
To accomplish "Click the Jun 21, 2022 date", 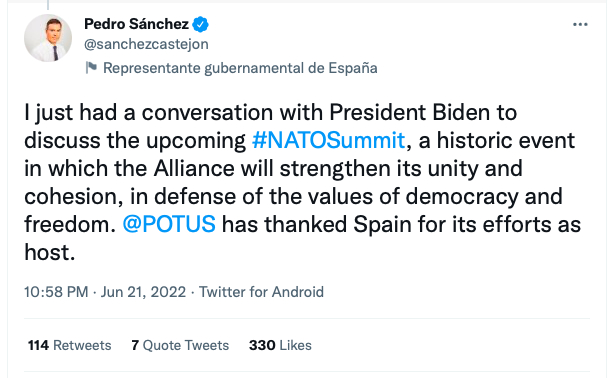I will point(143,292).
